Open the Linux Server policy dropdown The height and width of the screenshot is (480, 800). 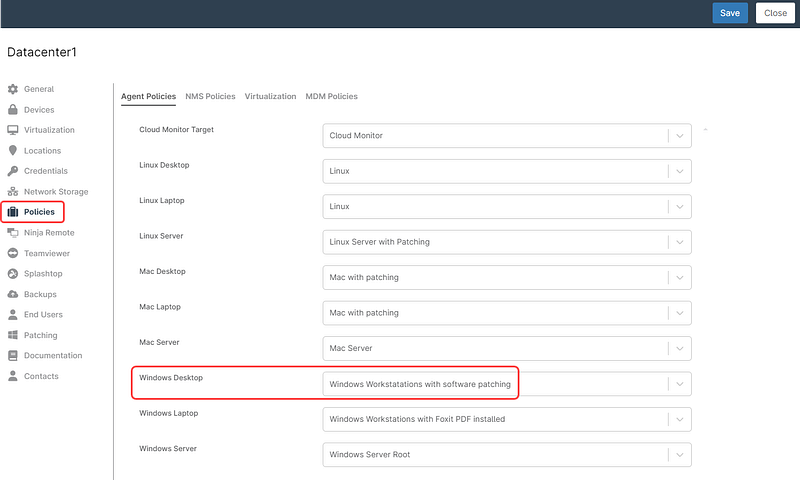point(680,242)
